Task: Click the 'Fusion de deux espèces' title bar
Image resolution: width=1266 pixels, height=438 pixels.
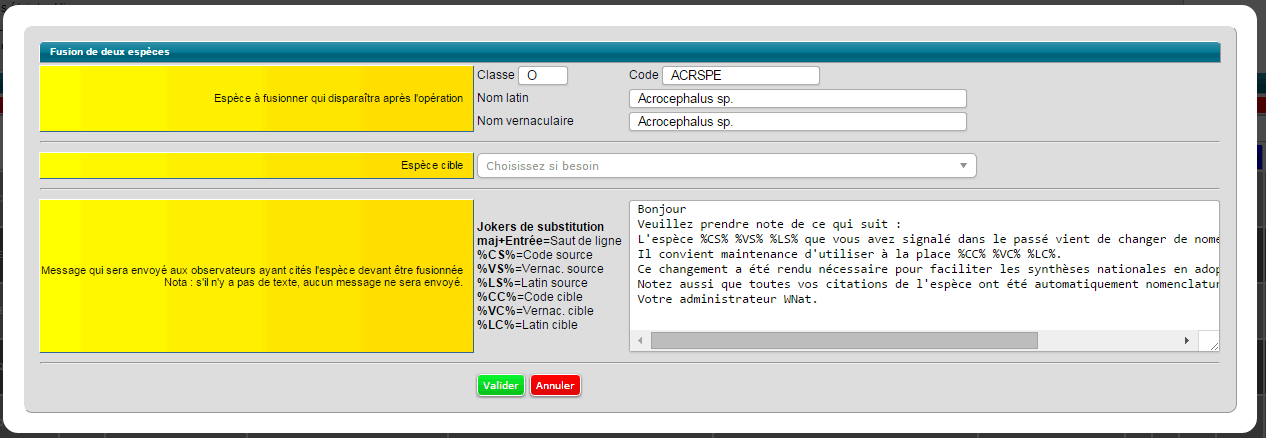Action: pyautogui.click(x=629, y=52)
